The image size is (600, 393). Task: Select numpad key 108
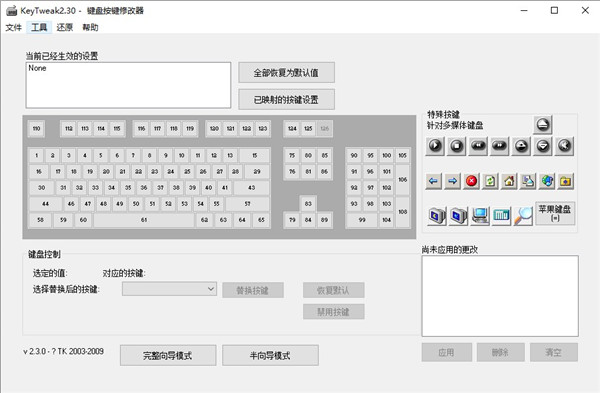click(x=403, y=212)
